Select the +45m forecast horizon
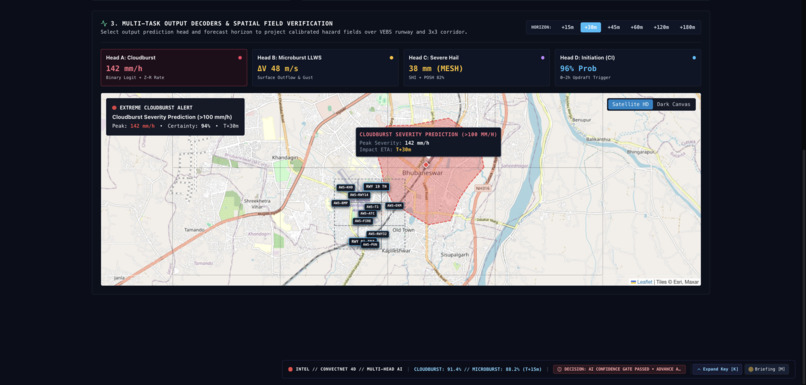806x385 pixels. click(614, 27)
